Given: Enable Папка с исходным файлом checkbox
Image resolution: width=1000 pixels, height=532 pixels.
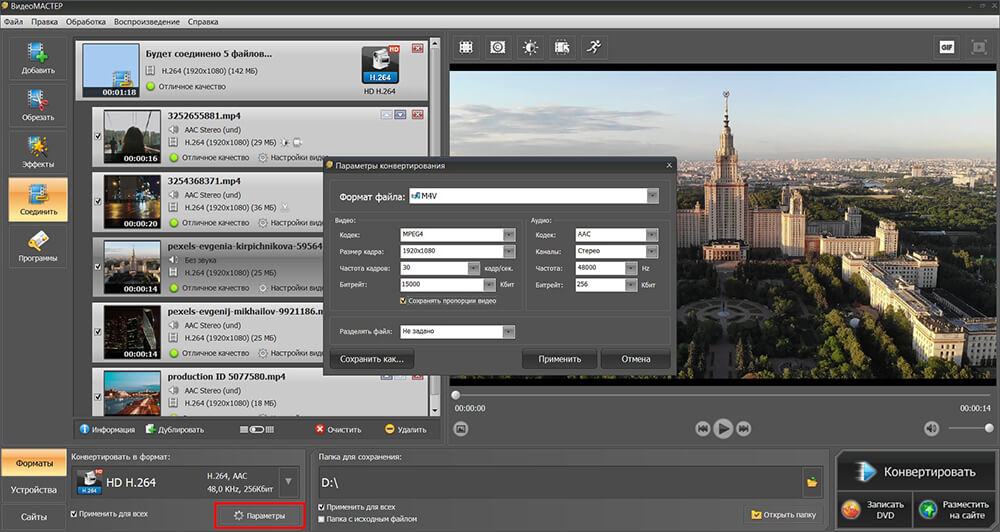Looking at the screenshot, I should tap(321, 519).
